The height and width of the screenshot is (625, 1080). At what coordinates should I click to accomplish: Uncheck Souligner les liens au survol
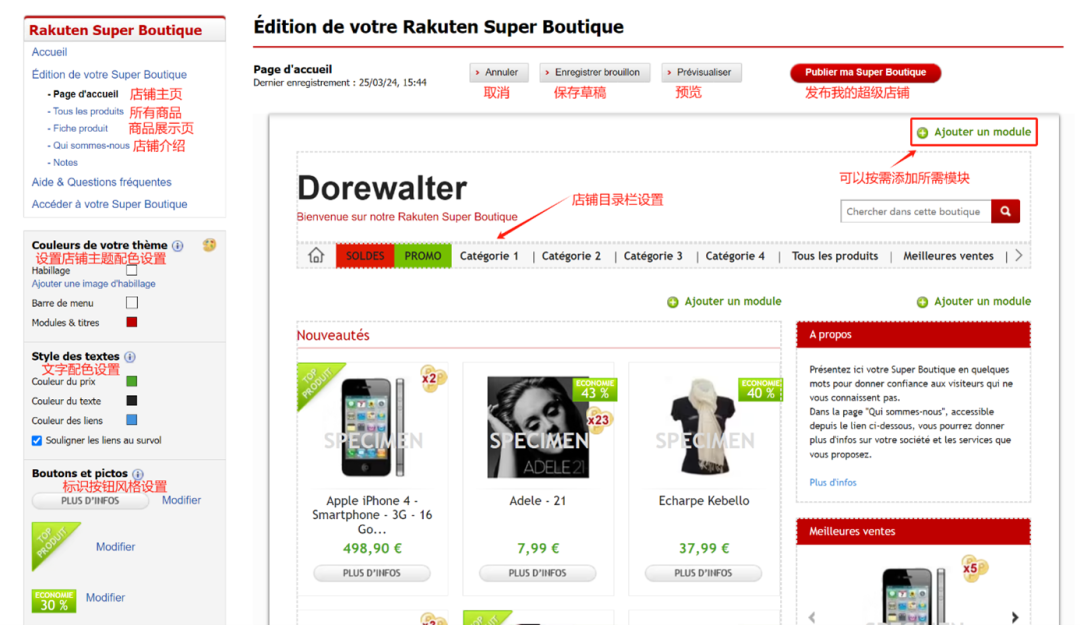point(37,440)
